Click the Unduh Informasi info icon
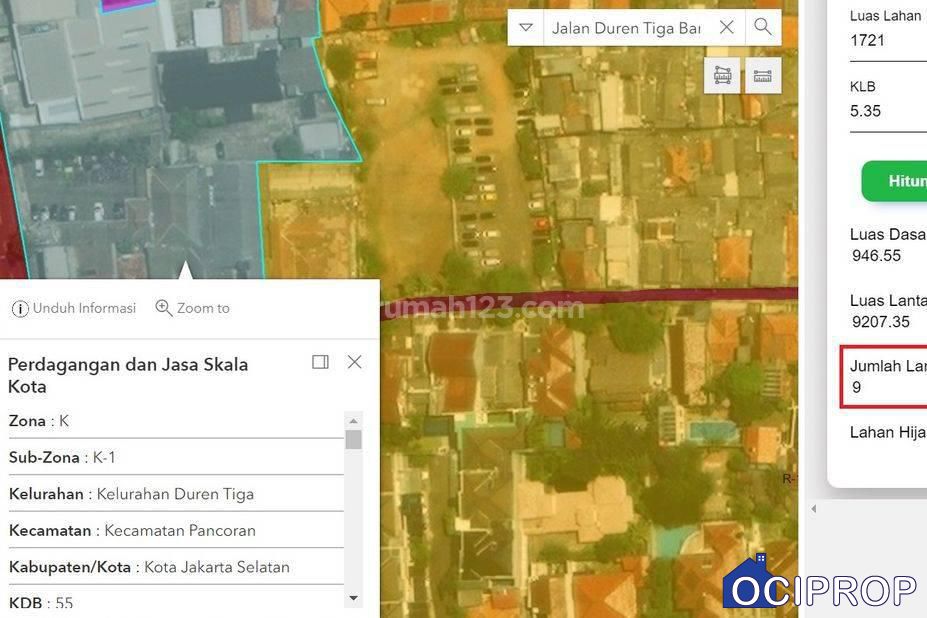 coord(20,308)
